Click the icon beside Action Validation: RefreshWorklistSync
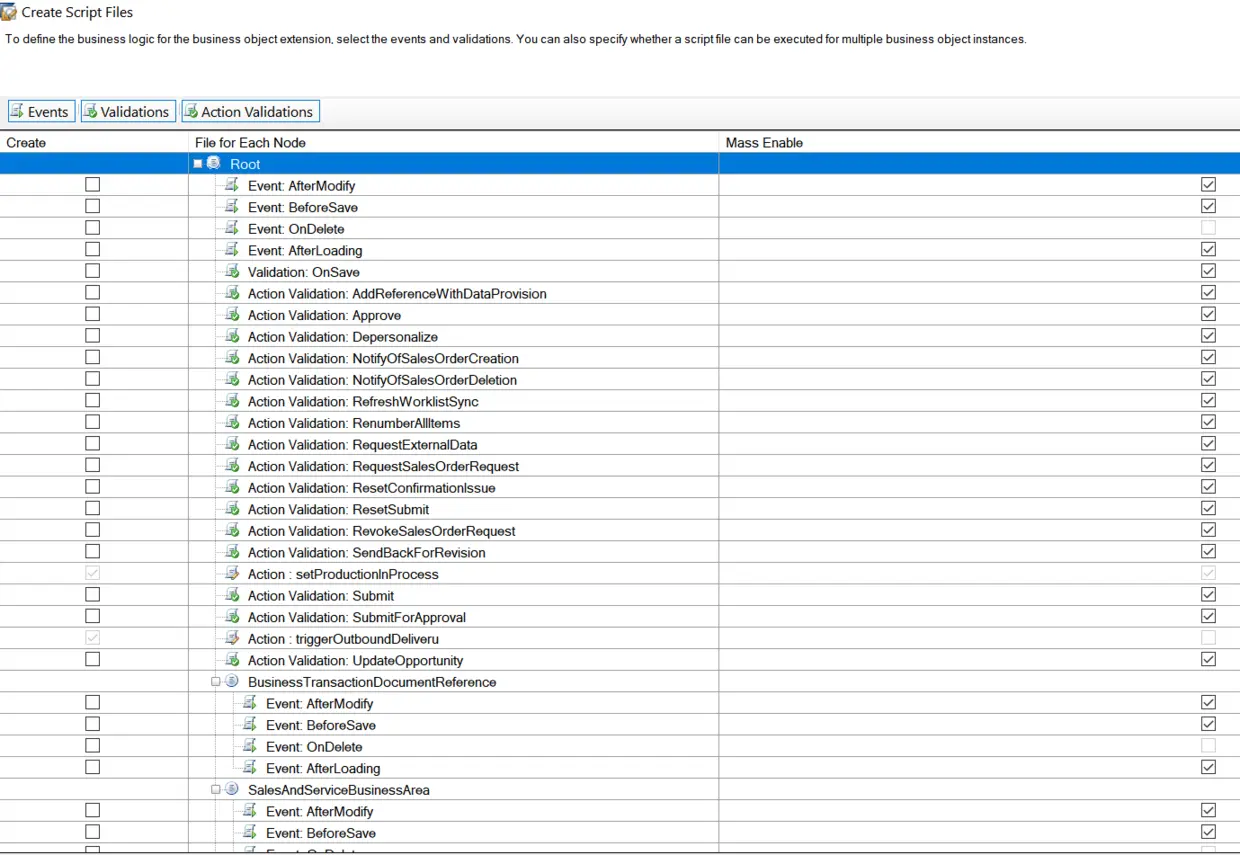 [x=232, y=401]
